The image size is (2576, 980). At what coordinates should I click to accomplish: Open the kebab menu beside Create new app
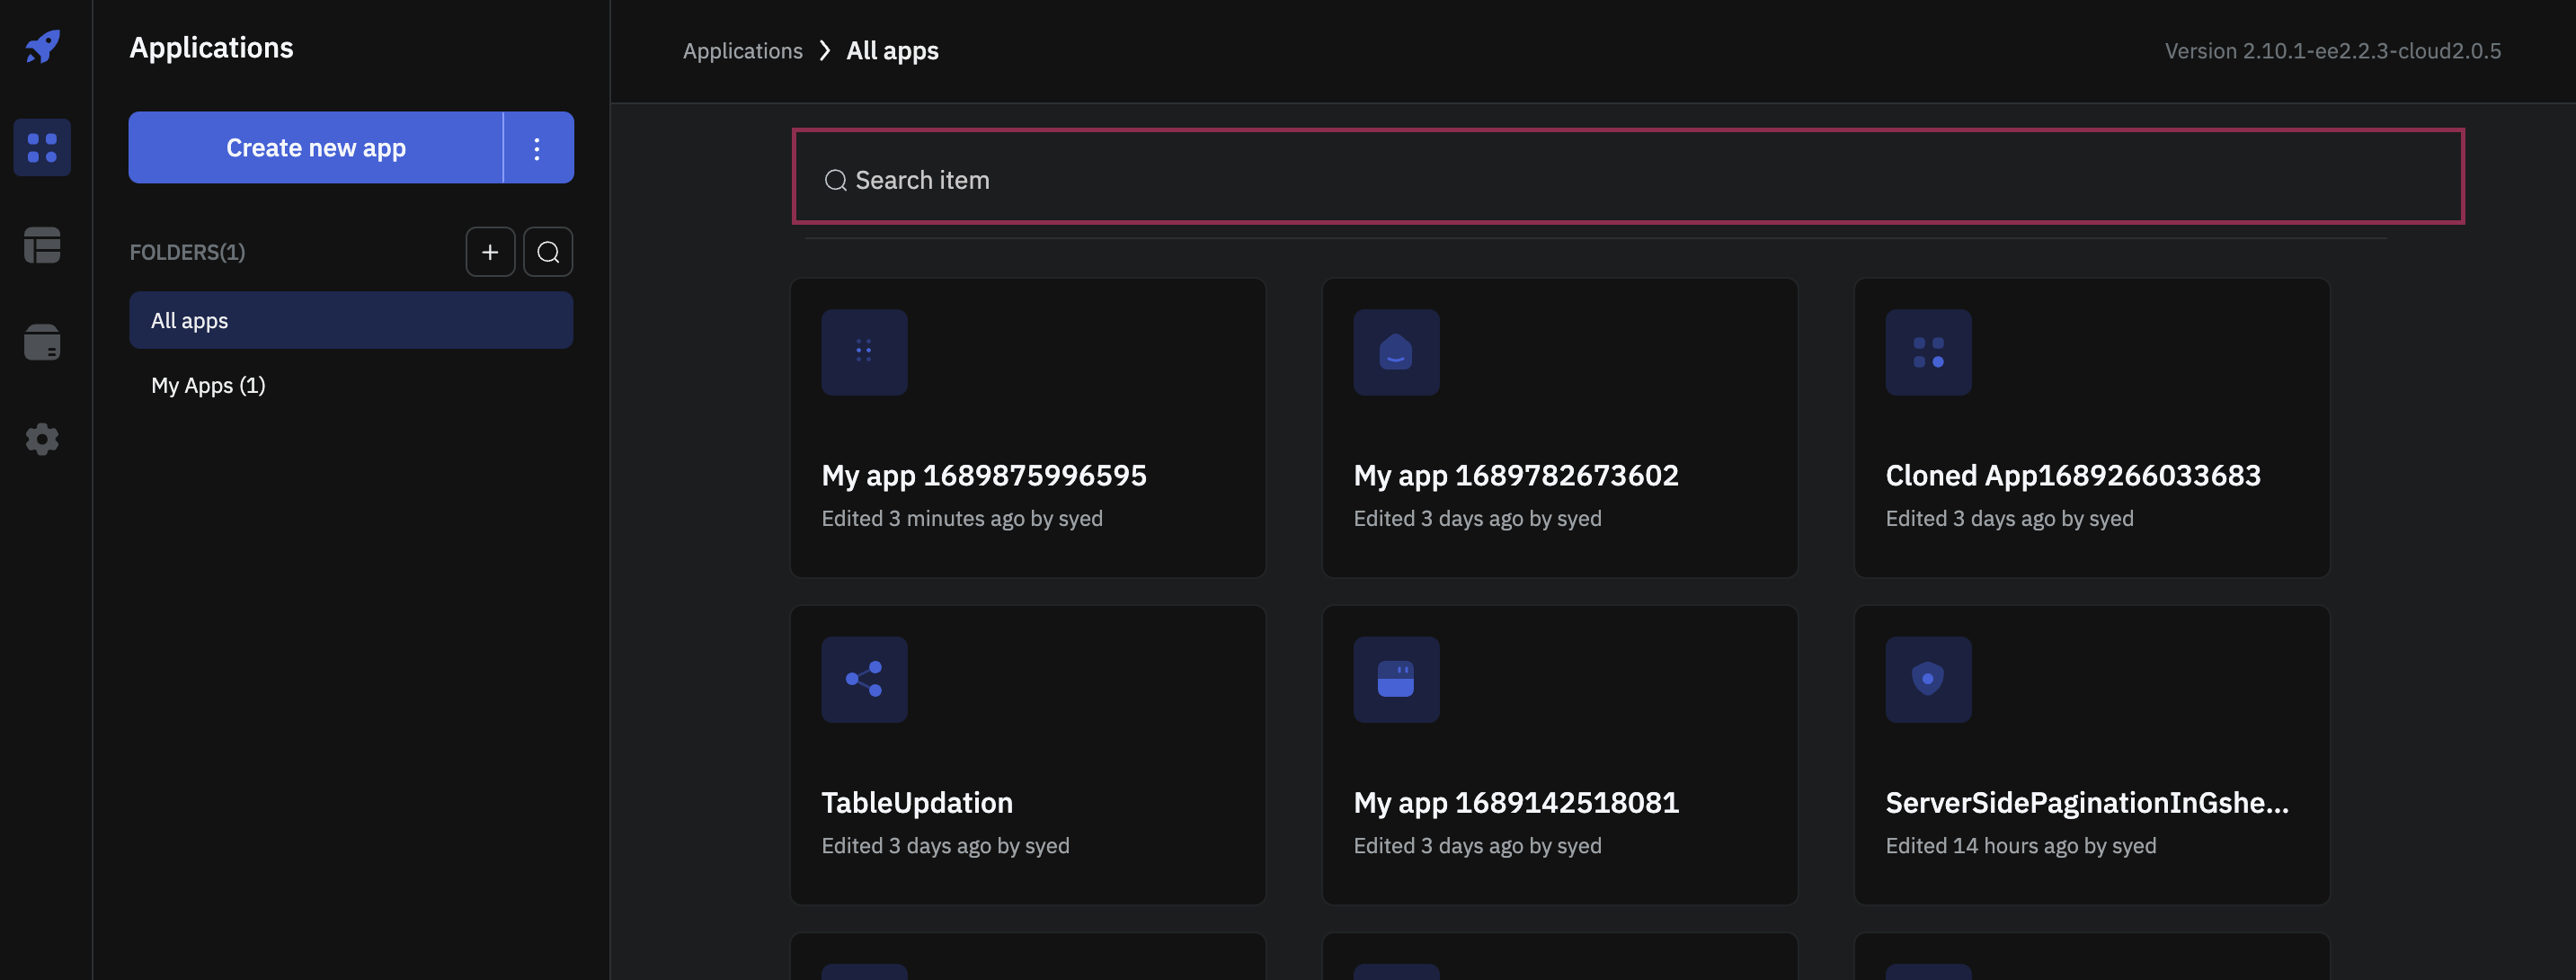click(x=537, y=147)
